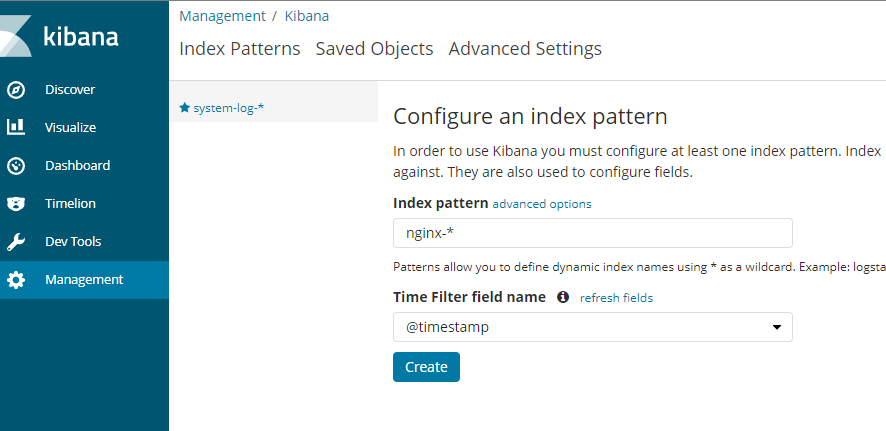Click the Management breadcrumb link

tap(222, 16)
